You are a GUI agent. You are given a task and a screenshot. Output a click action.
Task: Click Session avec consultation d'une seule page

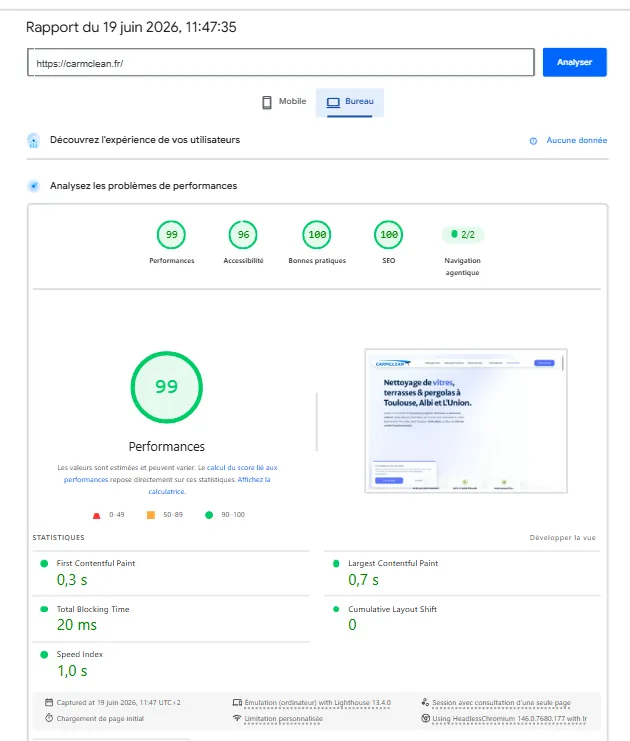pos(501,703)
